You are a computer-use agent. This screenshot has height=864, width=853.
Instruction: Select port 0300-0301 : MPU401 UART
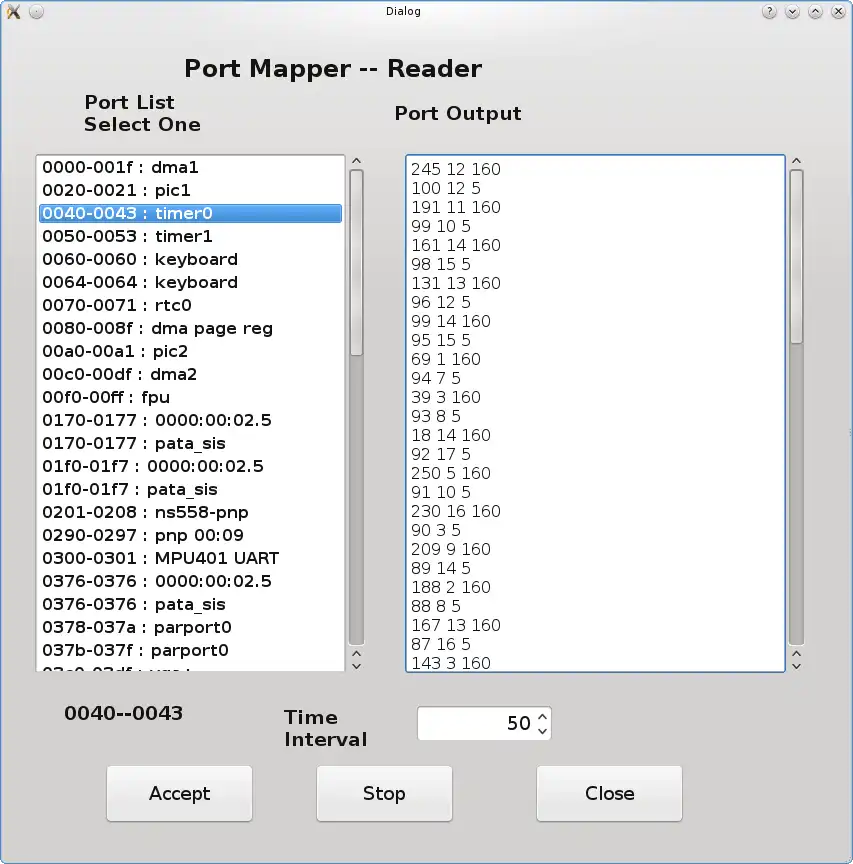pos(190,558)
